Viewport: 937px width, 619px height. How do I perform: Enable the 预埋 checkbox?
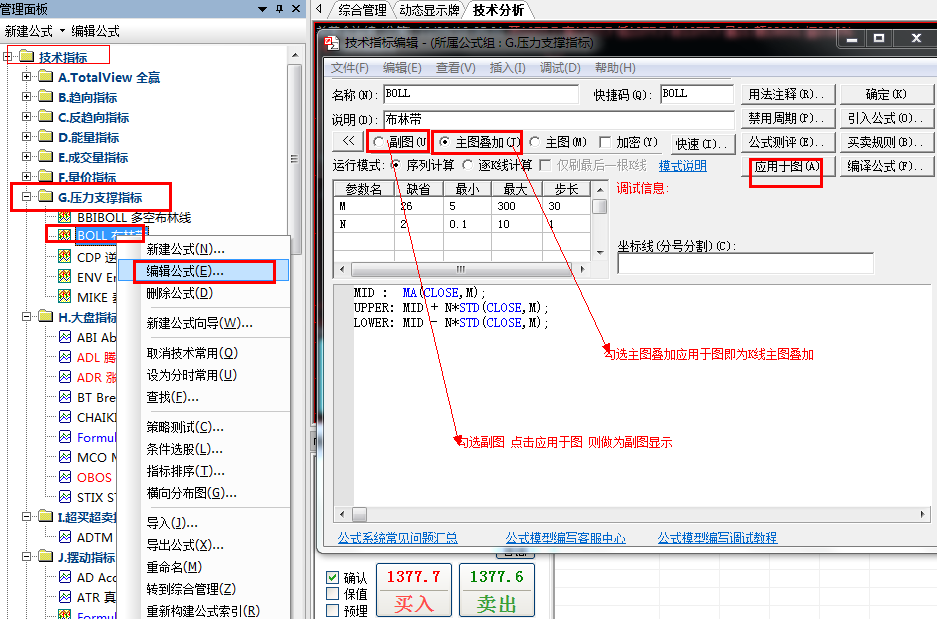pos(333,611)
